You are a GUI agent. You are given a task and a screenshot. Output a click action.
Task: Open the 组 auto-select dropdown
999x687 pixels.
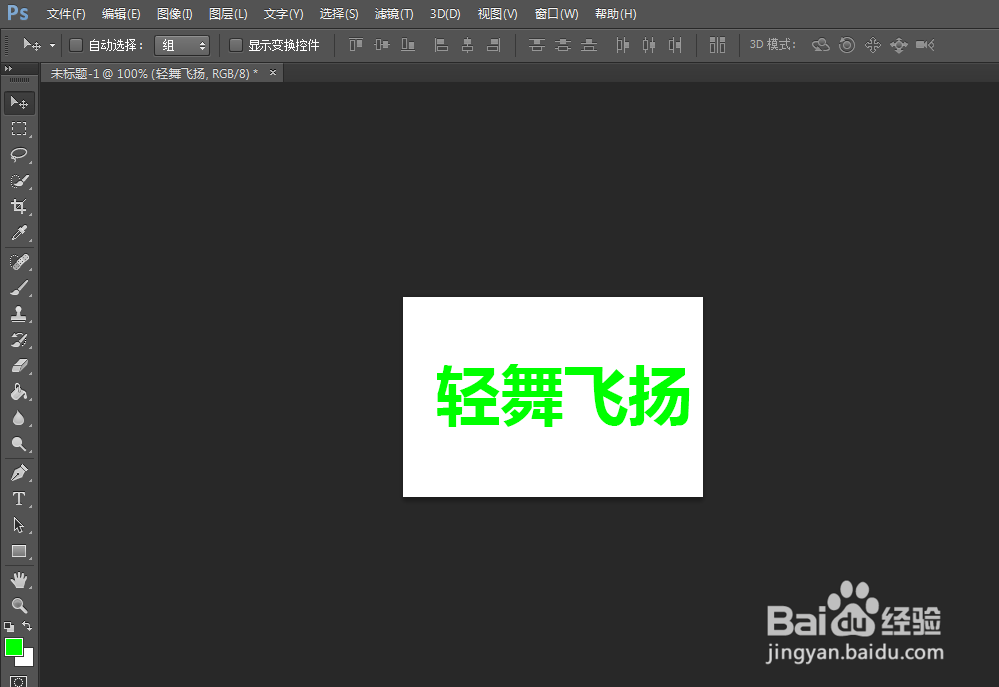coord(182,45)
